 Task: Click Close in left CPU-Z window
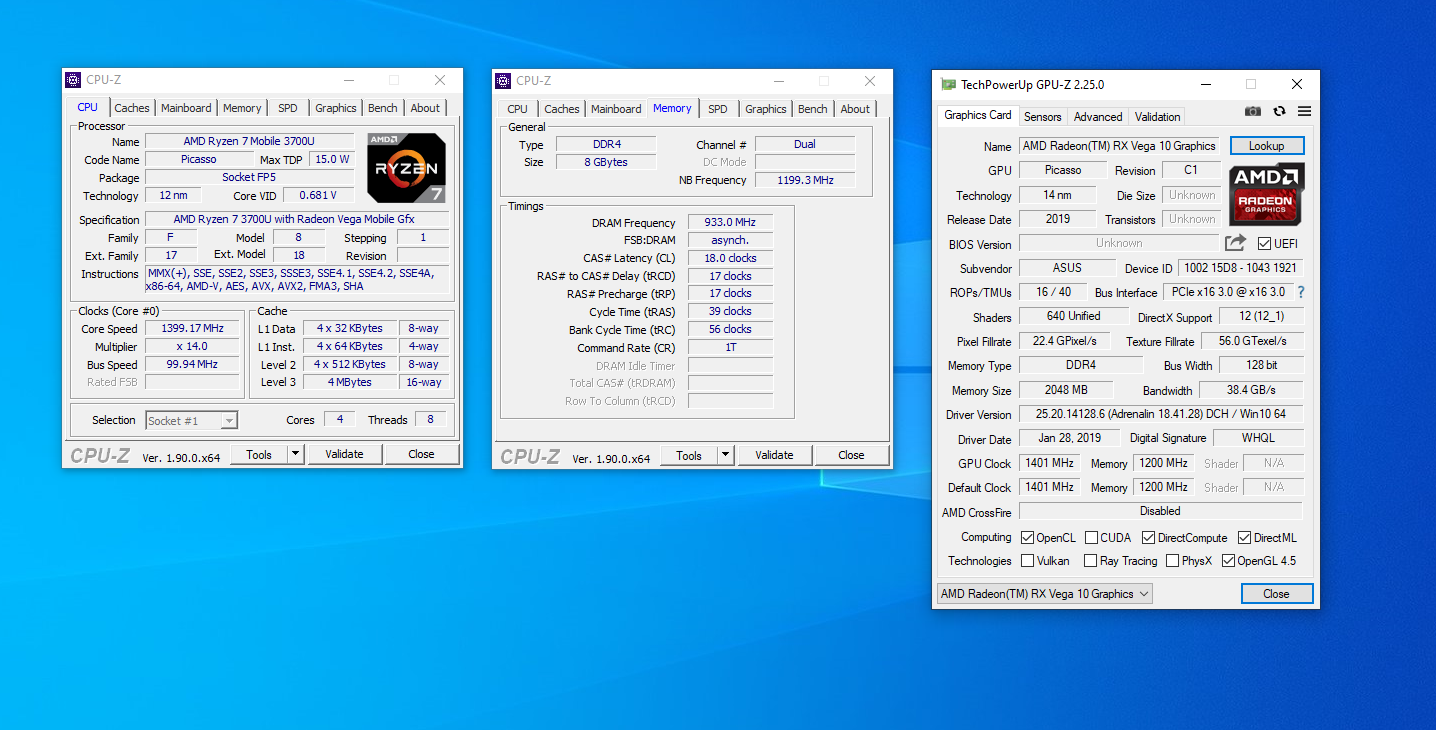[421, 454]
